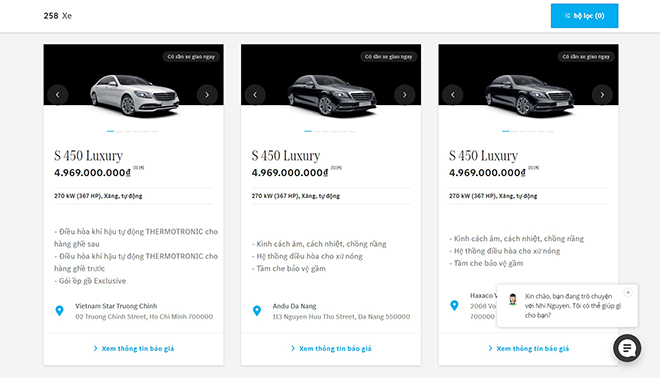
Task: Click the white S 450 Luxury car thumbnail
Action: pos(135,96)
